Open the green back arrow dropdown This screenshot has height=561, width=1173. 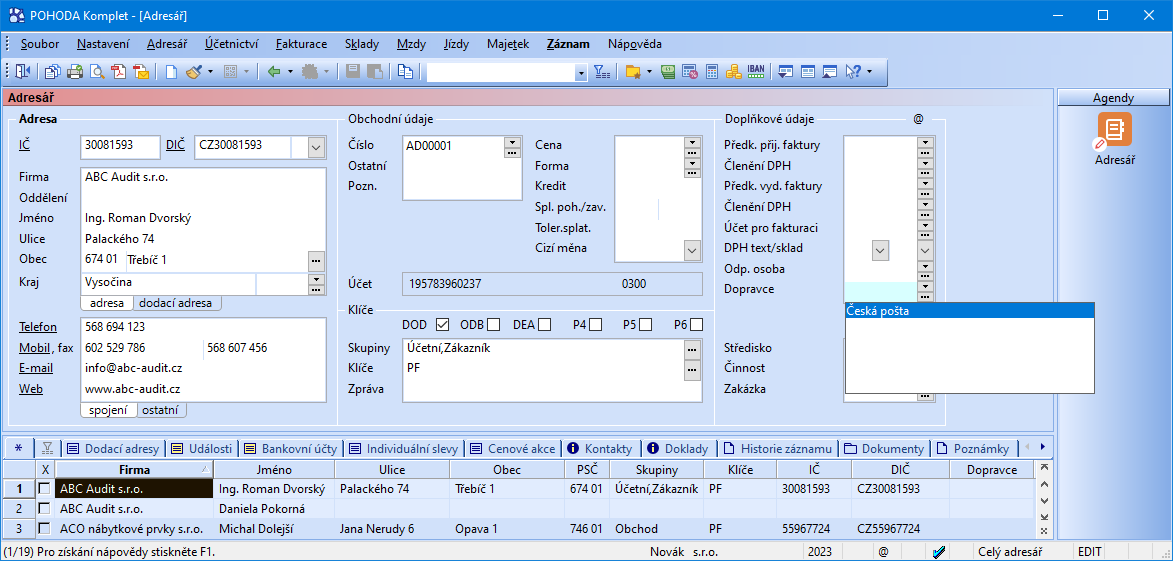click(290, 72)
